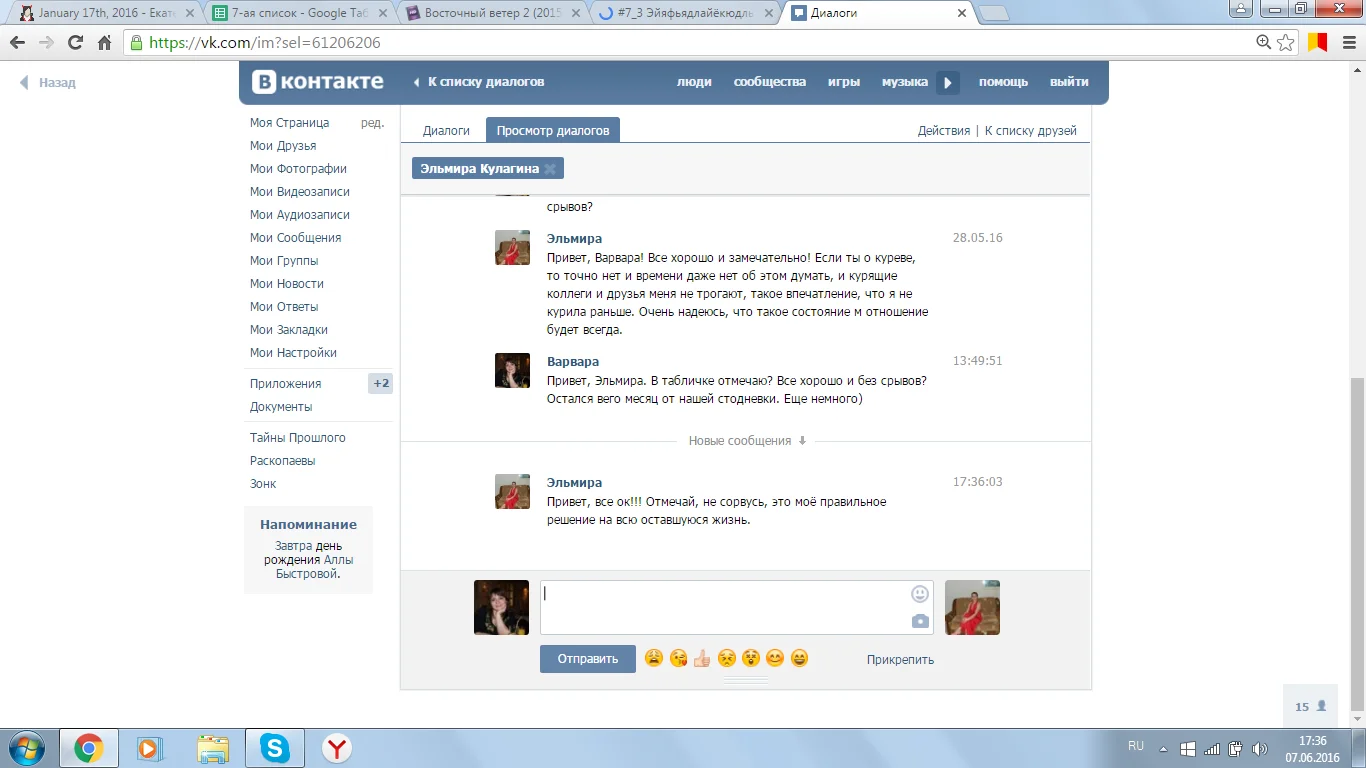Click the VKontakte logo
1366x768 pixels.
coord(318,82)
